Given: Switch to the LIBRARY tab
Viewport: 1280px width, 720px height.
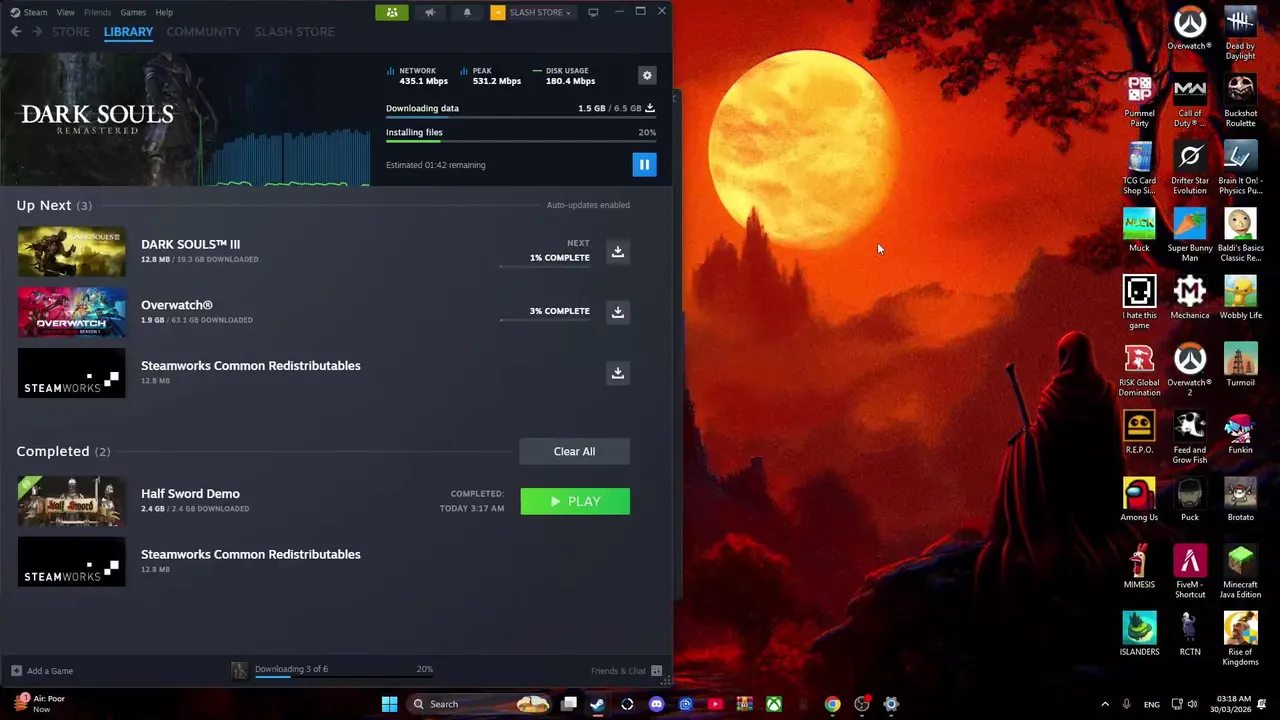Looking at the screenshot, I should [128, 32].
